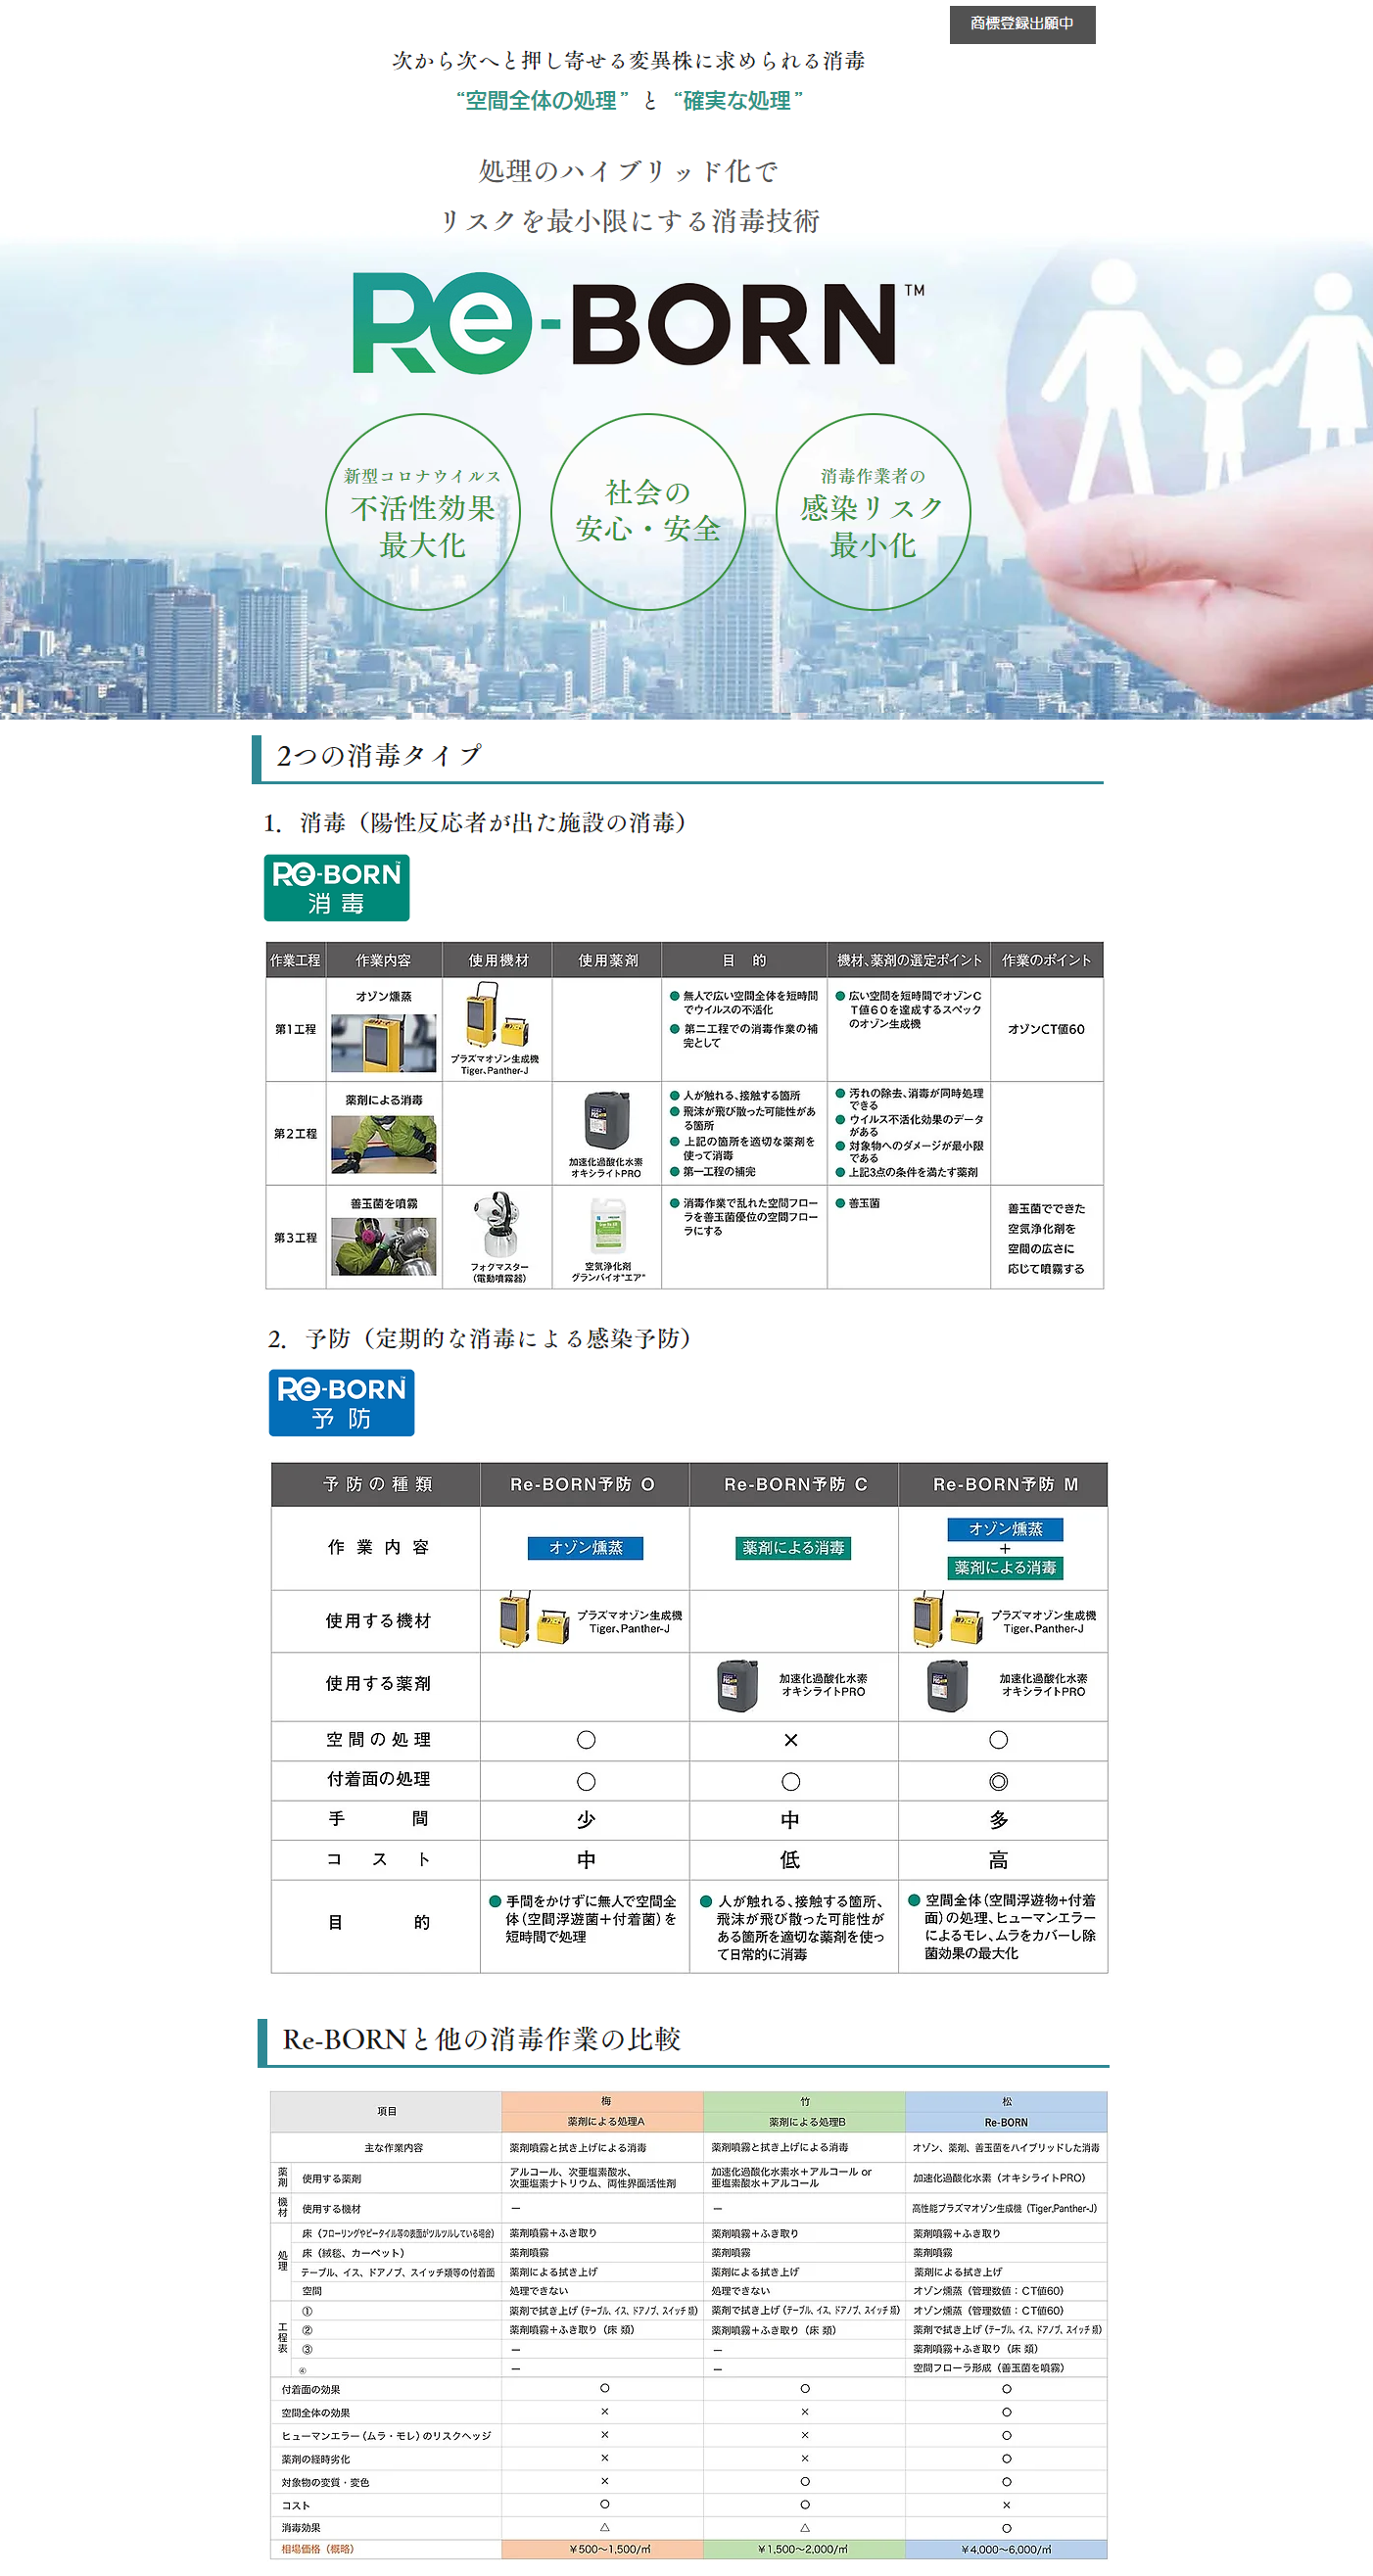Click the 低 value in コスト row
This screenshot has height=2576, width=1373.
790,1860
